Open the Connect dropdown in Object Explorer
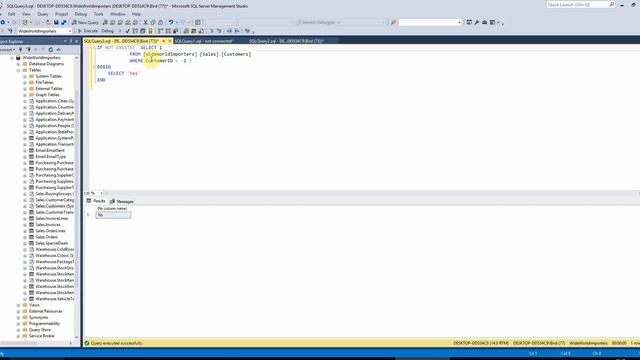This screenshot has height=360, width=640. tap(7, 49)
